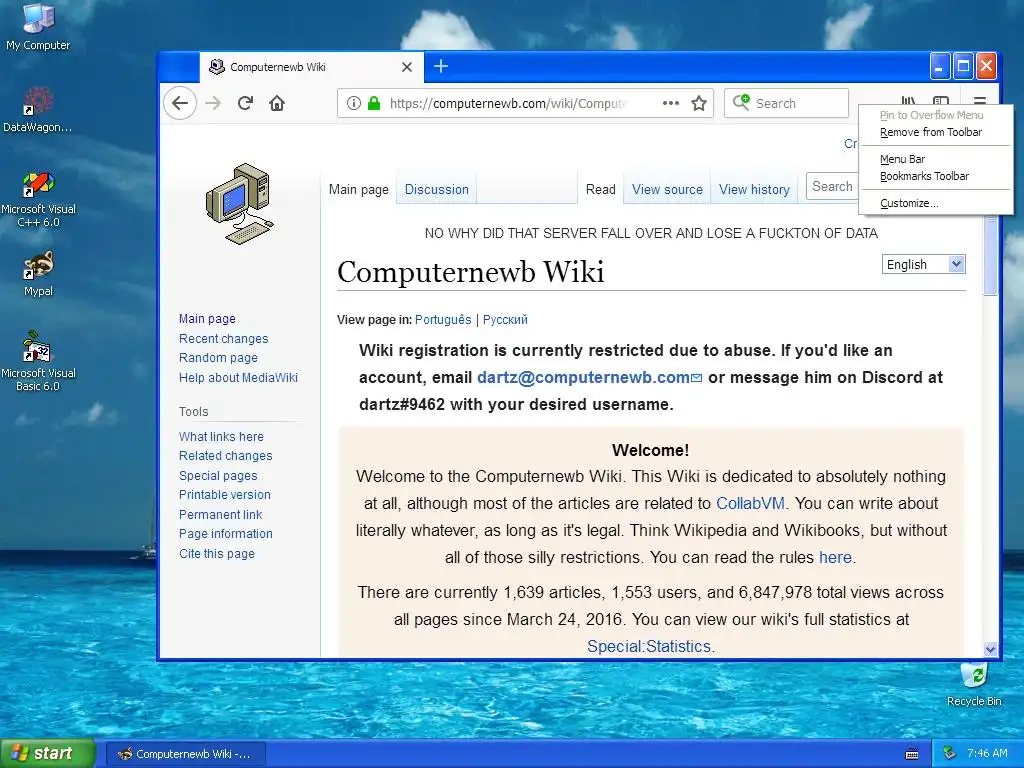Open Permanent link in Tools
This screenshot has width=1024, height=768.
[x=220, y=515]
